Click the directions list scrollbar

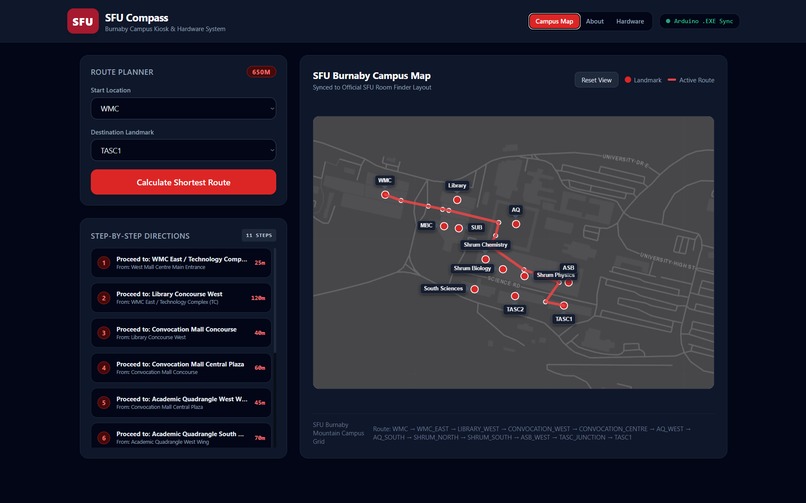coord(274,301)
